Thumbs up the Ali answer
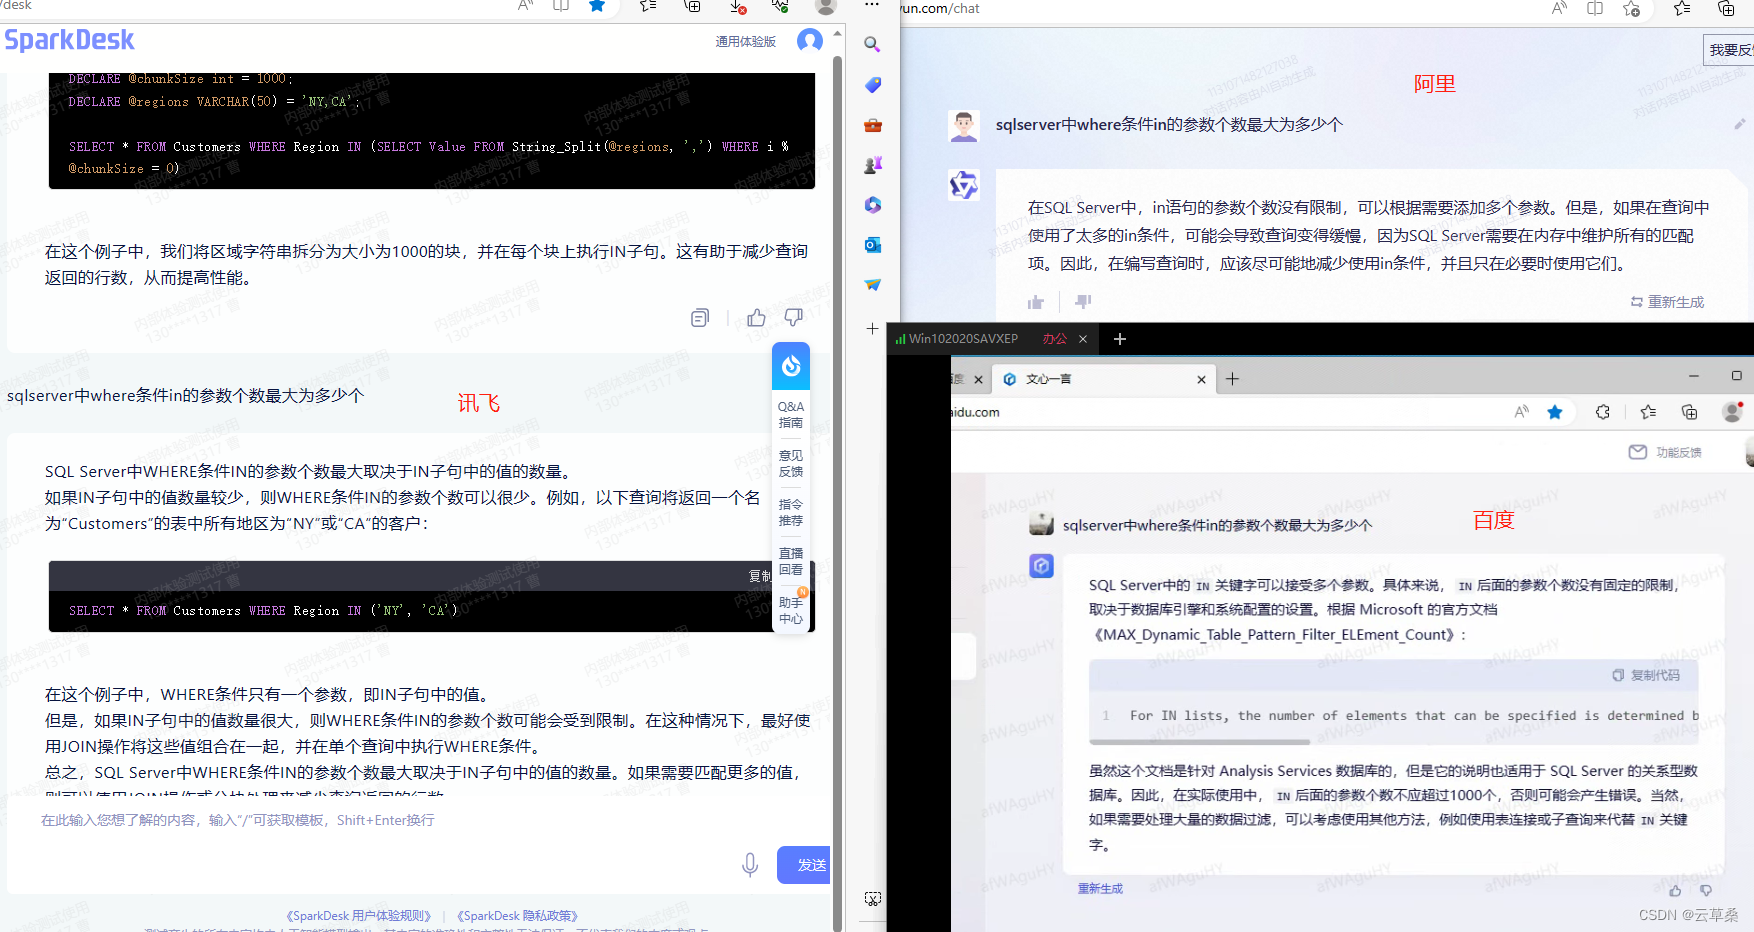This screenshot has height=932, width=1754. (1036, 302)
